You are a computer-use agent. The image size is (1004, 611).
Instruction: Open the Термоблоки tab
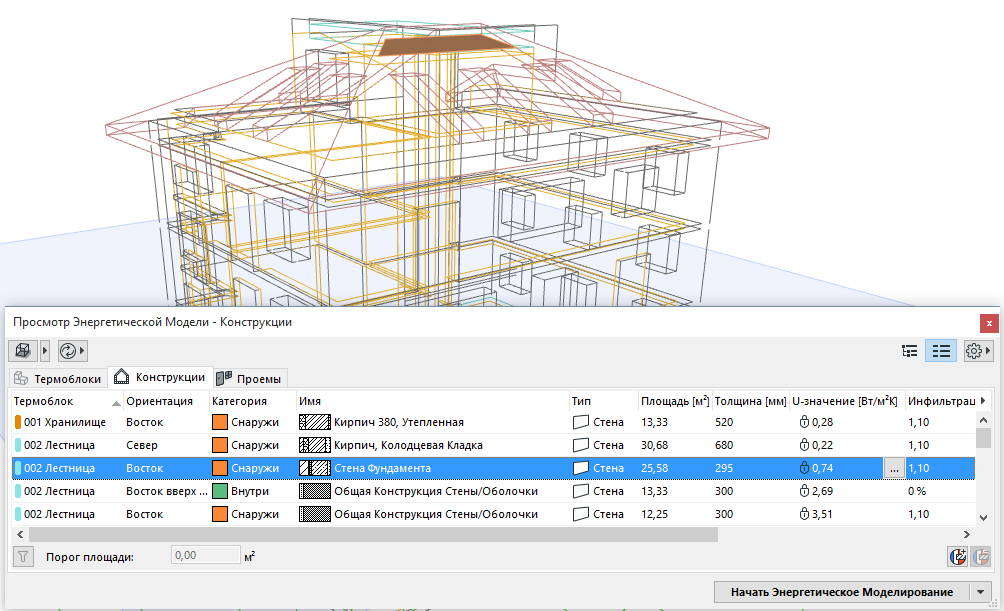point(58,379)
